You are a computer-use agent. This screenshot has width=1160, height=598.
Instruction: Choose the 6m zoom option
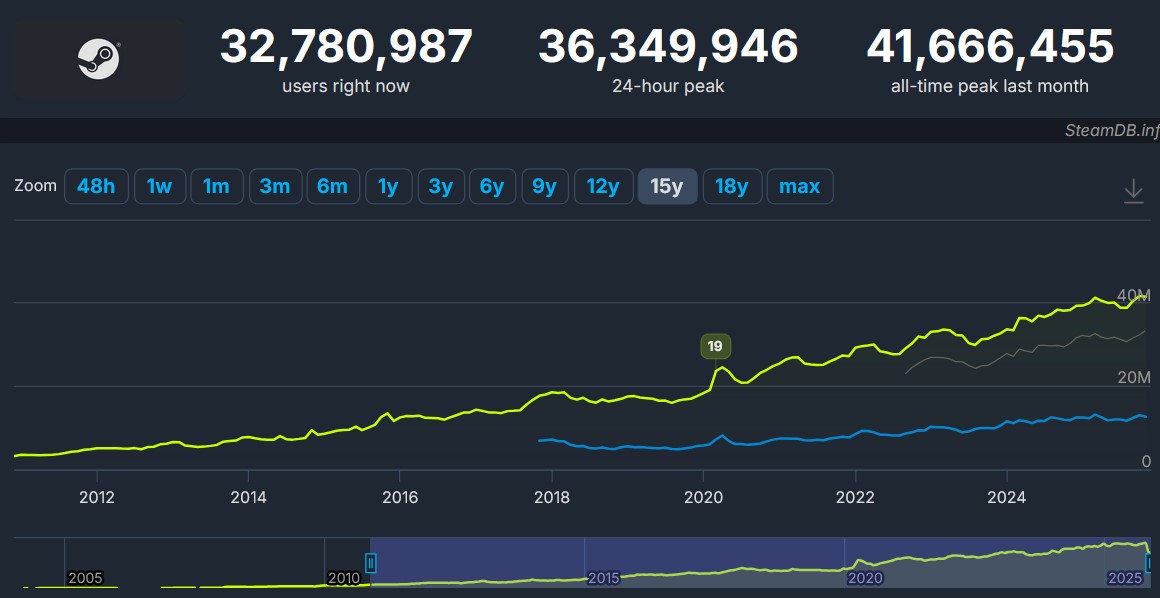pos(333,186)
